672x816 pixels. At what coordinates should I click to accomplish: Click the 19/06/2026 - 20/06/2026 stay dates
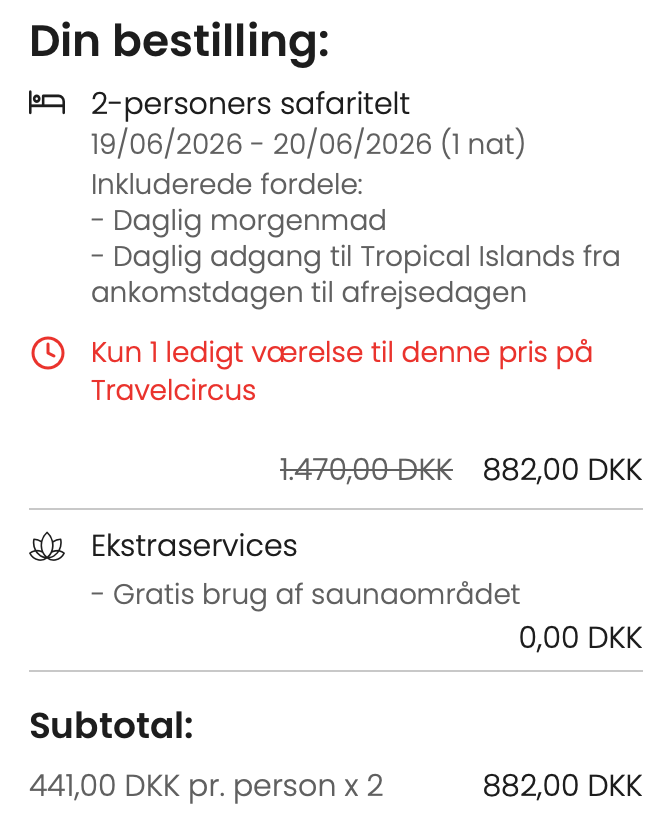308,144
